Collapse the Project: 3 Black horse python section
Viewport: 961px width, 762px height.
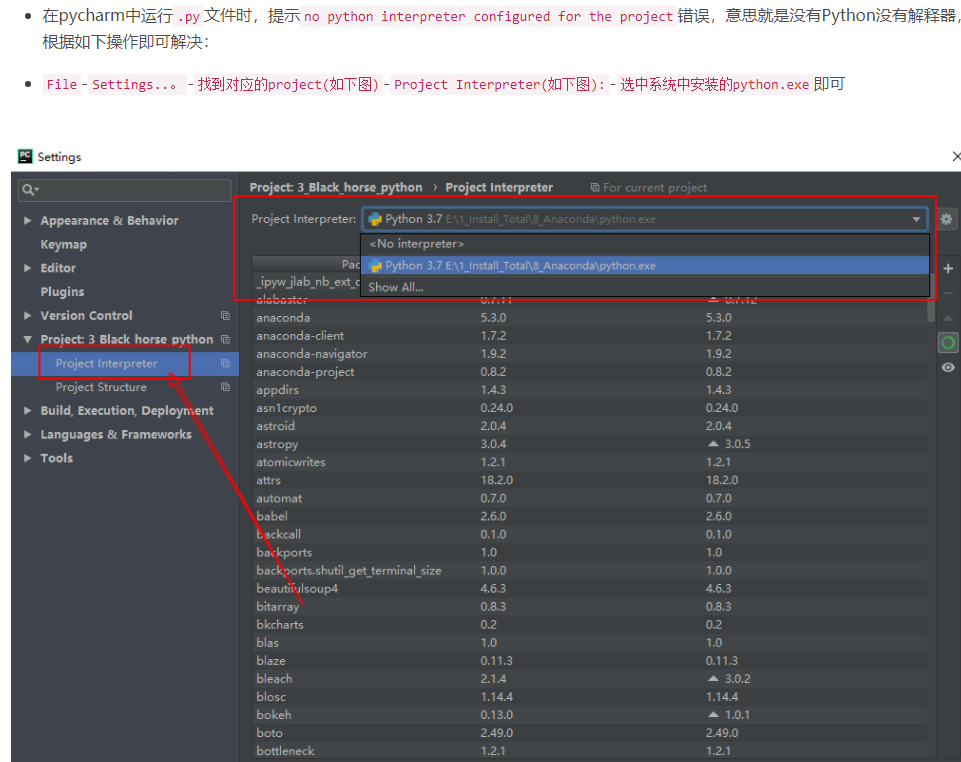(x=28, y=339)
